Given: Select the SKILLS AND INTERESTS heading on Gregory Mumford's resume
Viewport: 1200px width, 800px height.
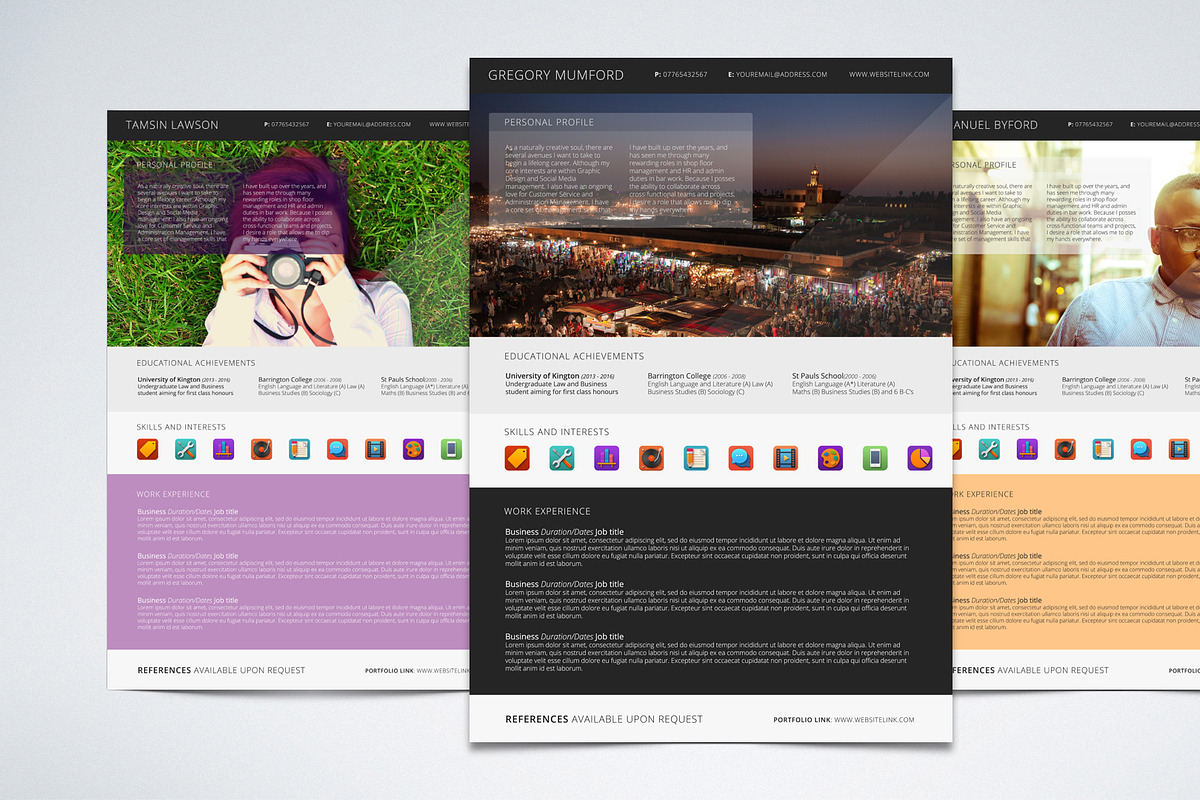Looking at the screenshot, I should coord(557,432).
